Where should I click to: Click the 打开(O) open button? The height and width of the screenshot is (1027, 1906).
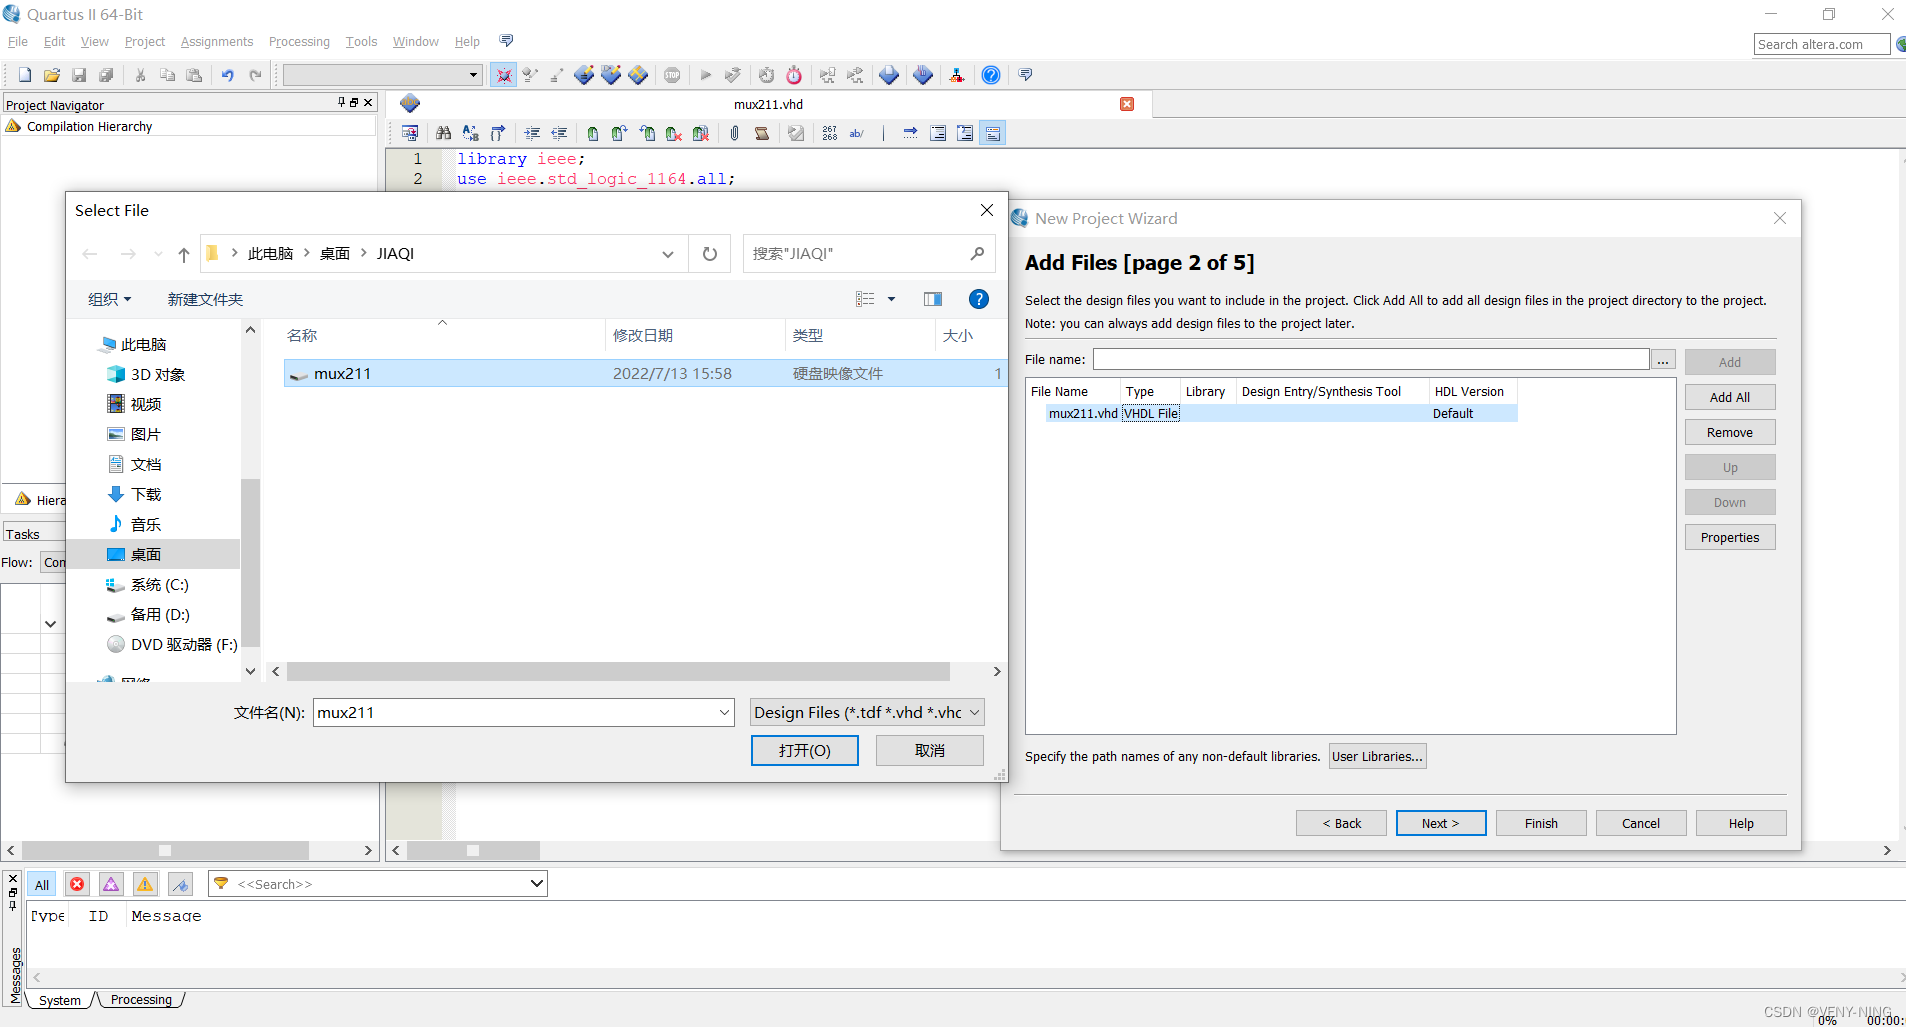coord(805,750)
